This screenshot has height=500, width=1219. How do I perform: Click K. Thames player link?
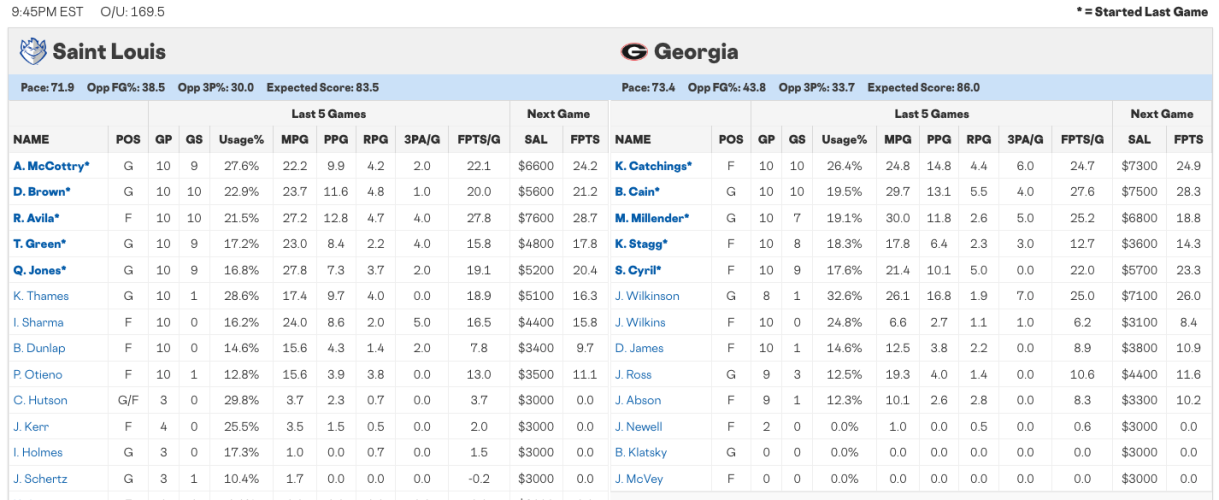click(x=40, y=296)
